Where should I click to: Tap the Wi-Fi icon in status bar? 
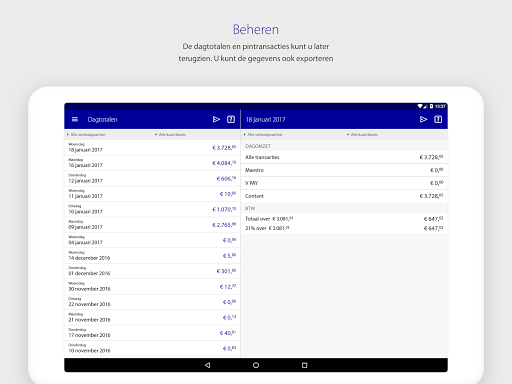[x=420, y=106]
